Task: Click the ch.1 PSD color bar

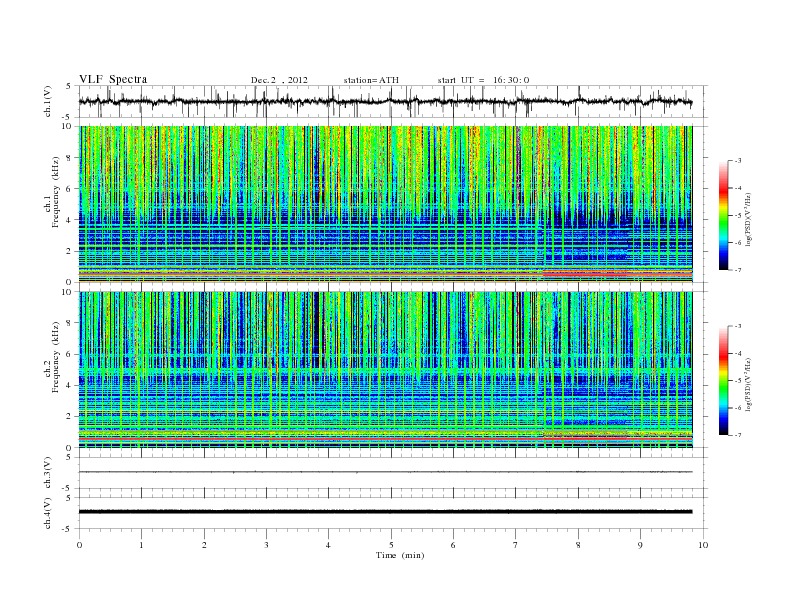Action: 723,215
